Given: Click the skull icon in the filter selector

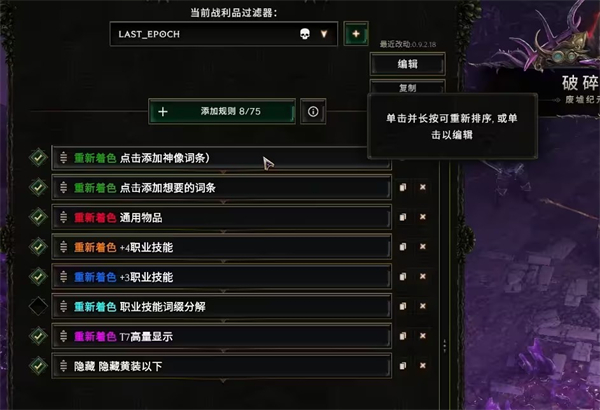Looking at the screenshot, I should tap(305, 34).
